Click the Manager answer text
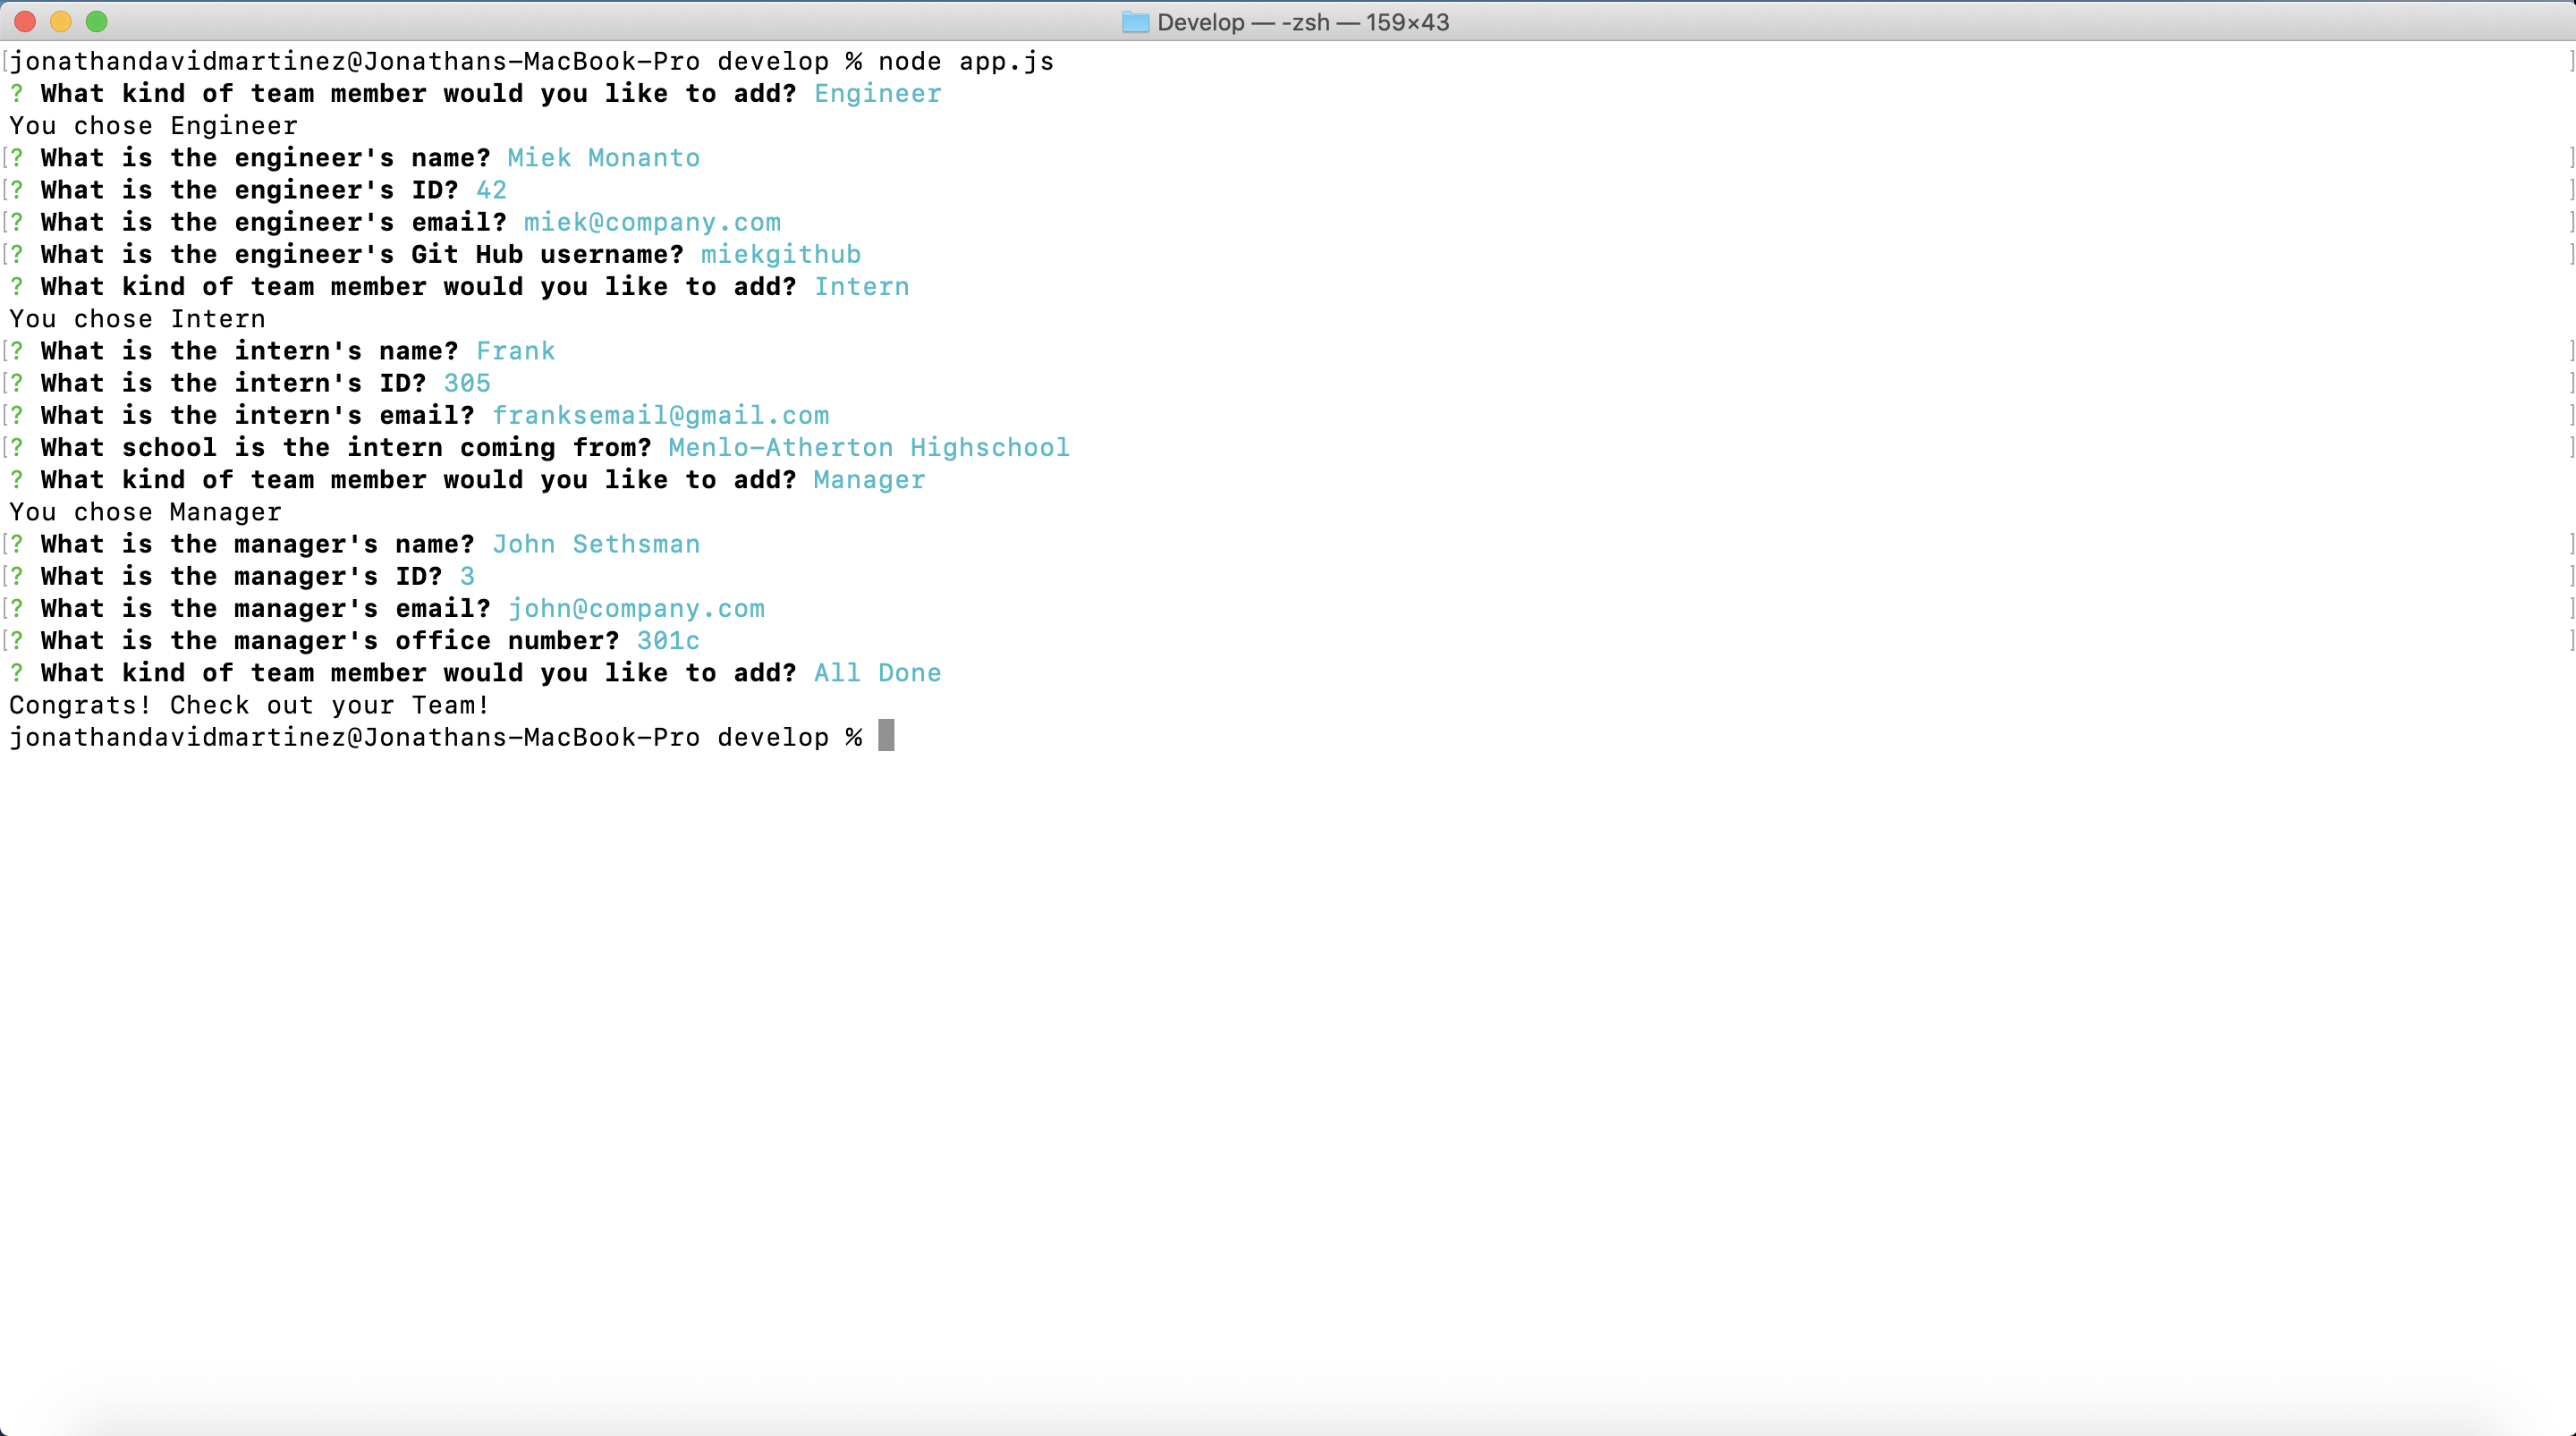This screenshot has height=1436, width=2576. tap(869, 480)
